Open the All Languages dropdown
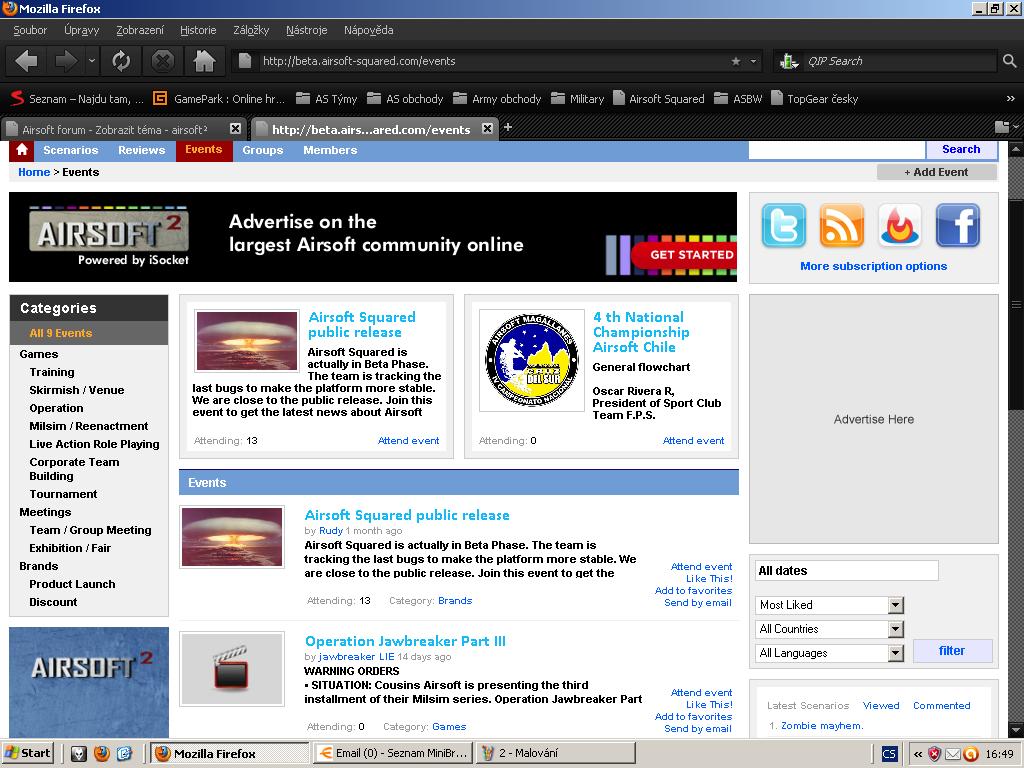Image resolution: width=1024 pixels, height=768 pixels. (x=895, y=653)
